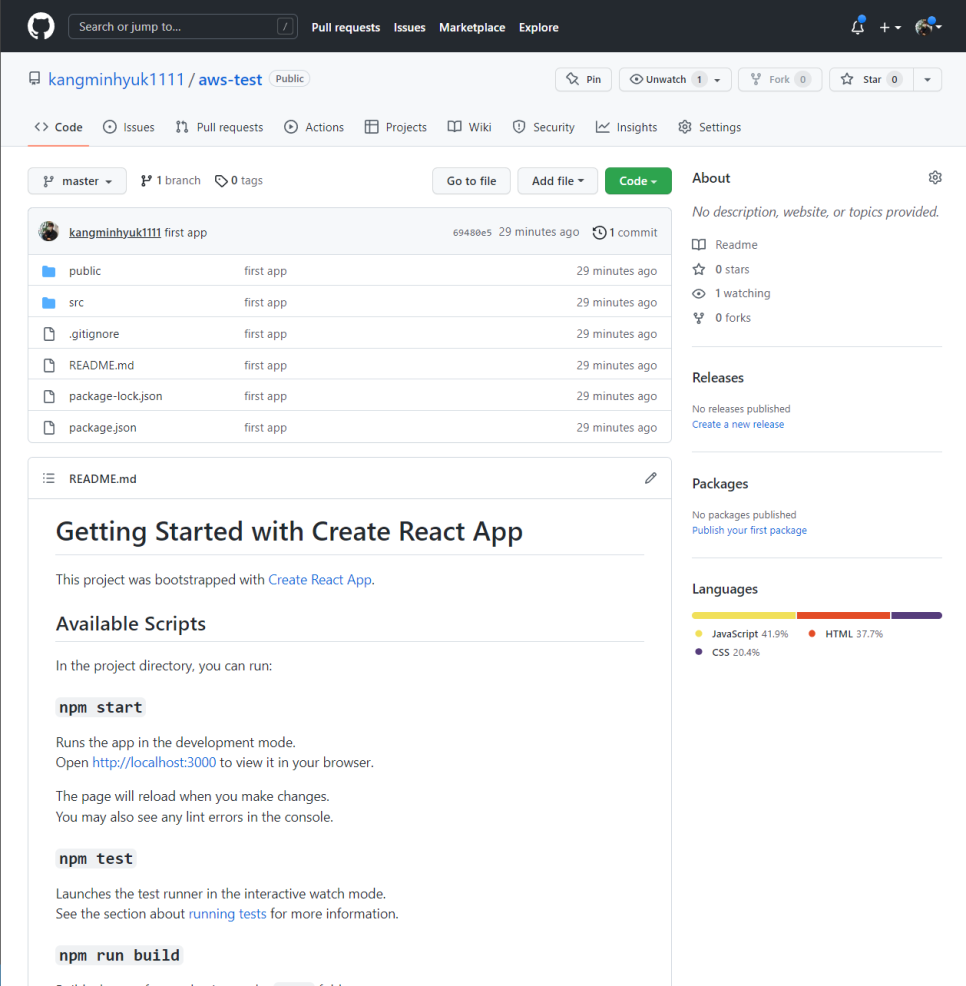Open the kangminhyuk1111 owner link
Screen dimensions: 966x986
(116, 79)
